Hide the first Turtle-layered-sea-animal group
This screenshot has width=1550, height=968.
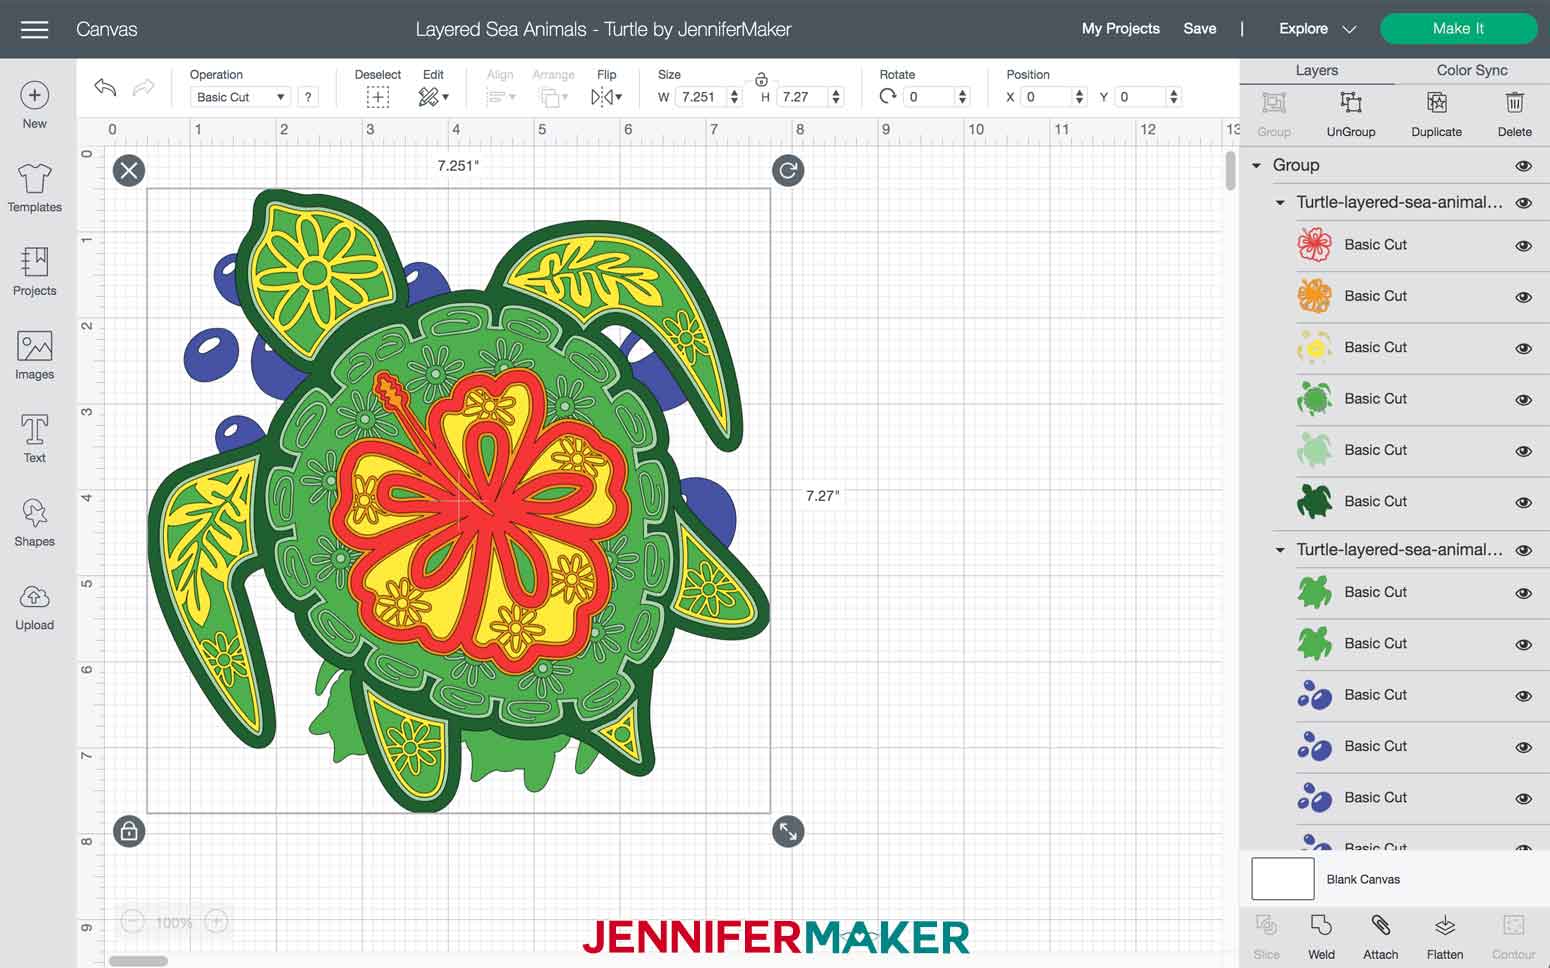(x=1523, y=203)
